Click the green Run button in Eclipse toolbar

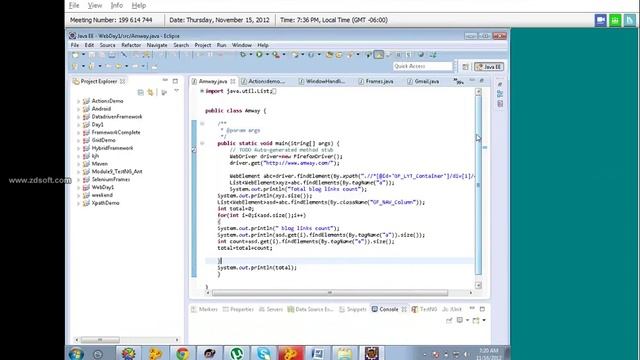tap(259, 55)
